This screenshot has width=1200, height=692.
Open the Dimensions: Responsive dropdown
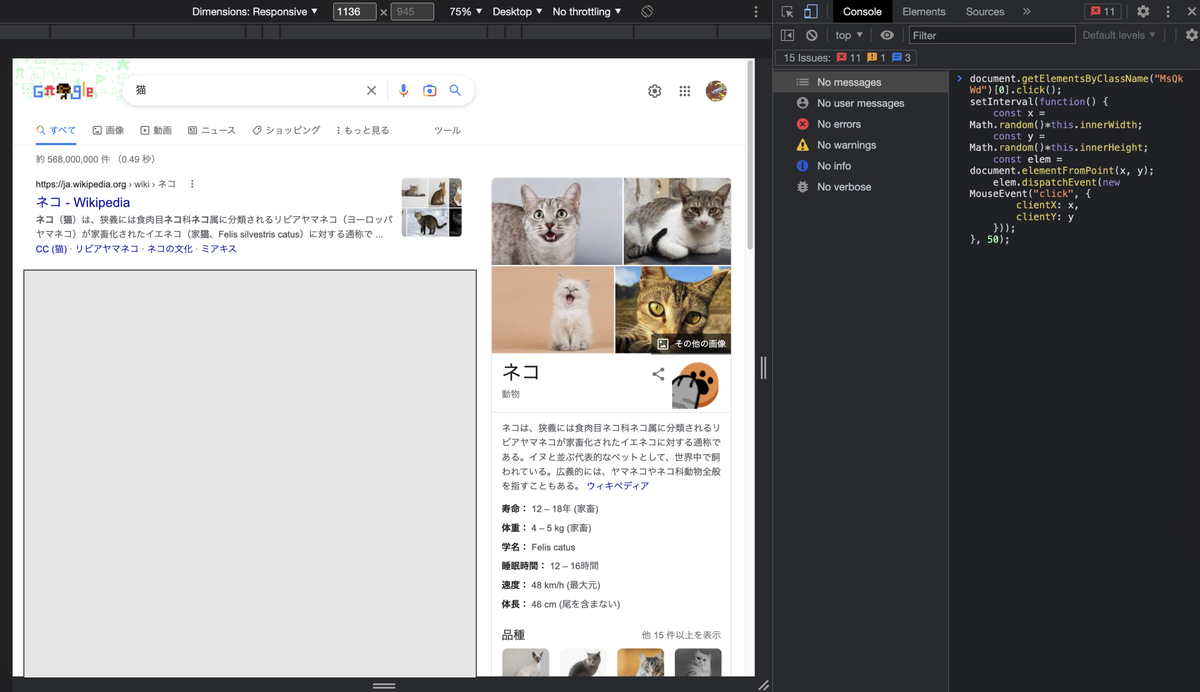255,12
